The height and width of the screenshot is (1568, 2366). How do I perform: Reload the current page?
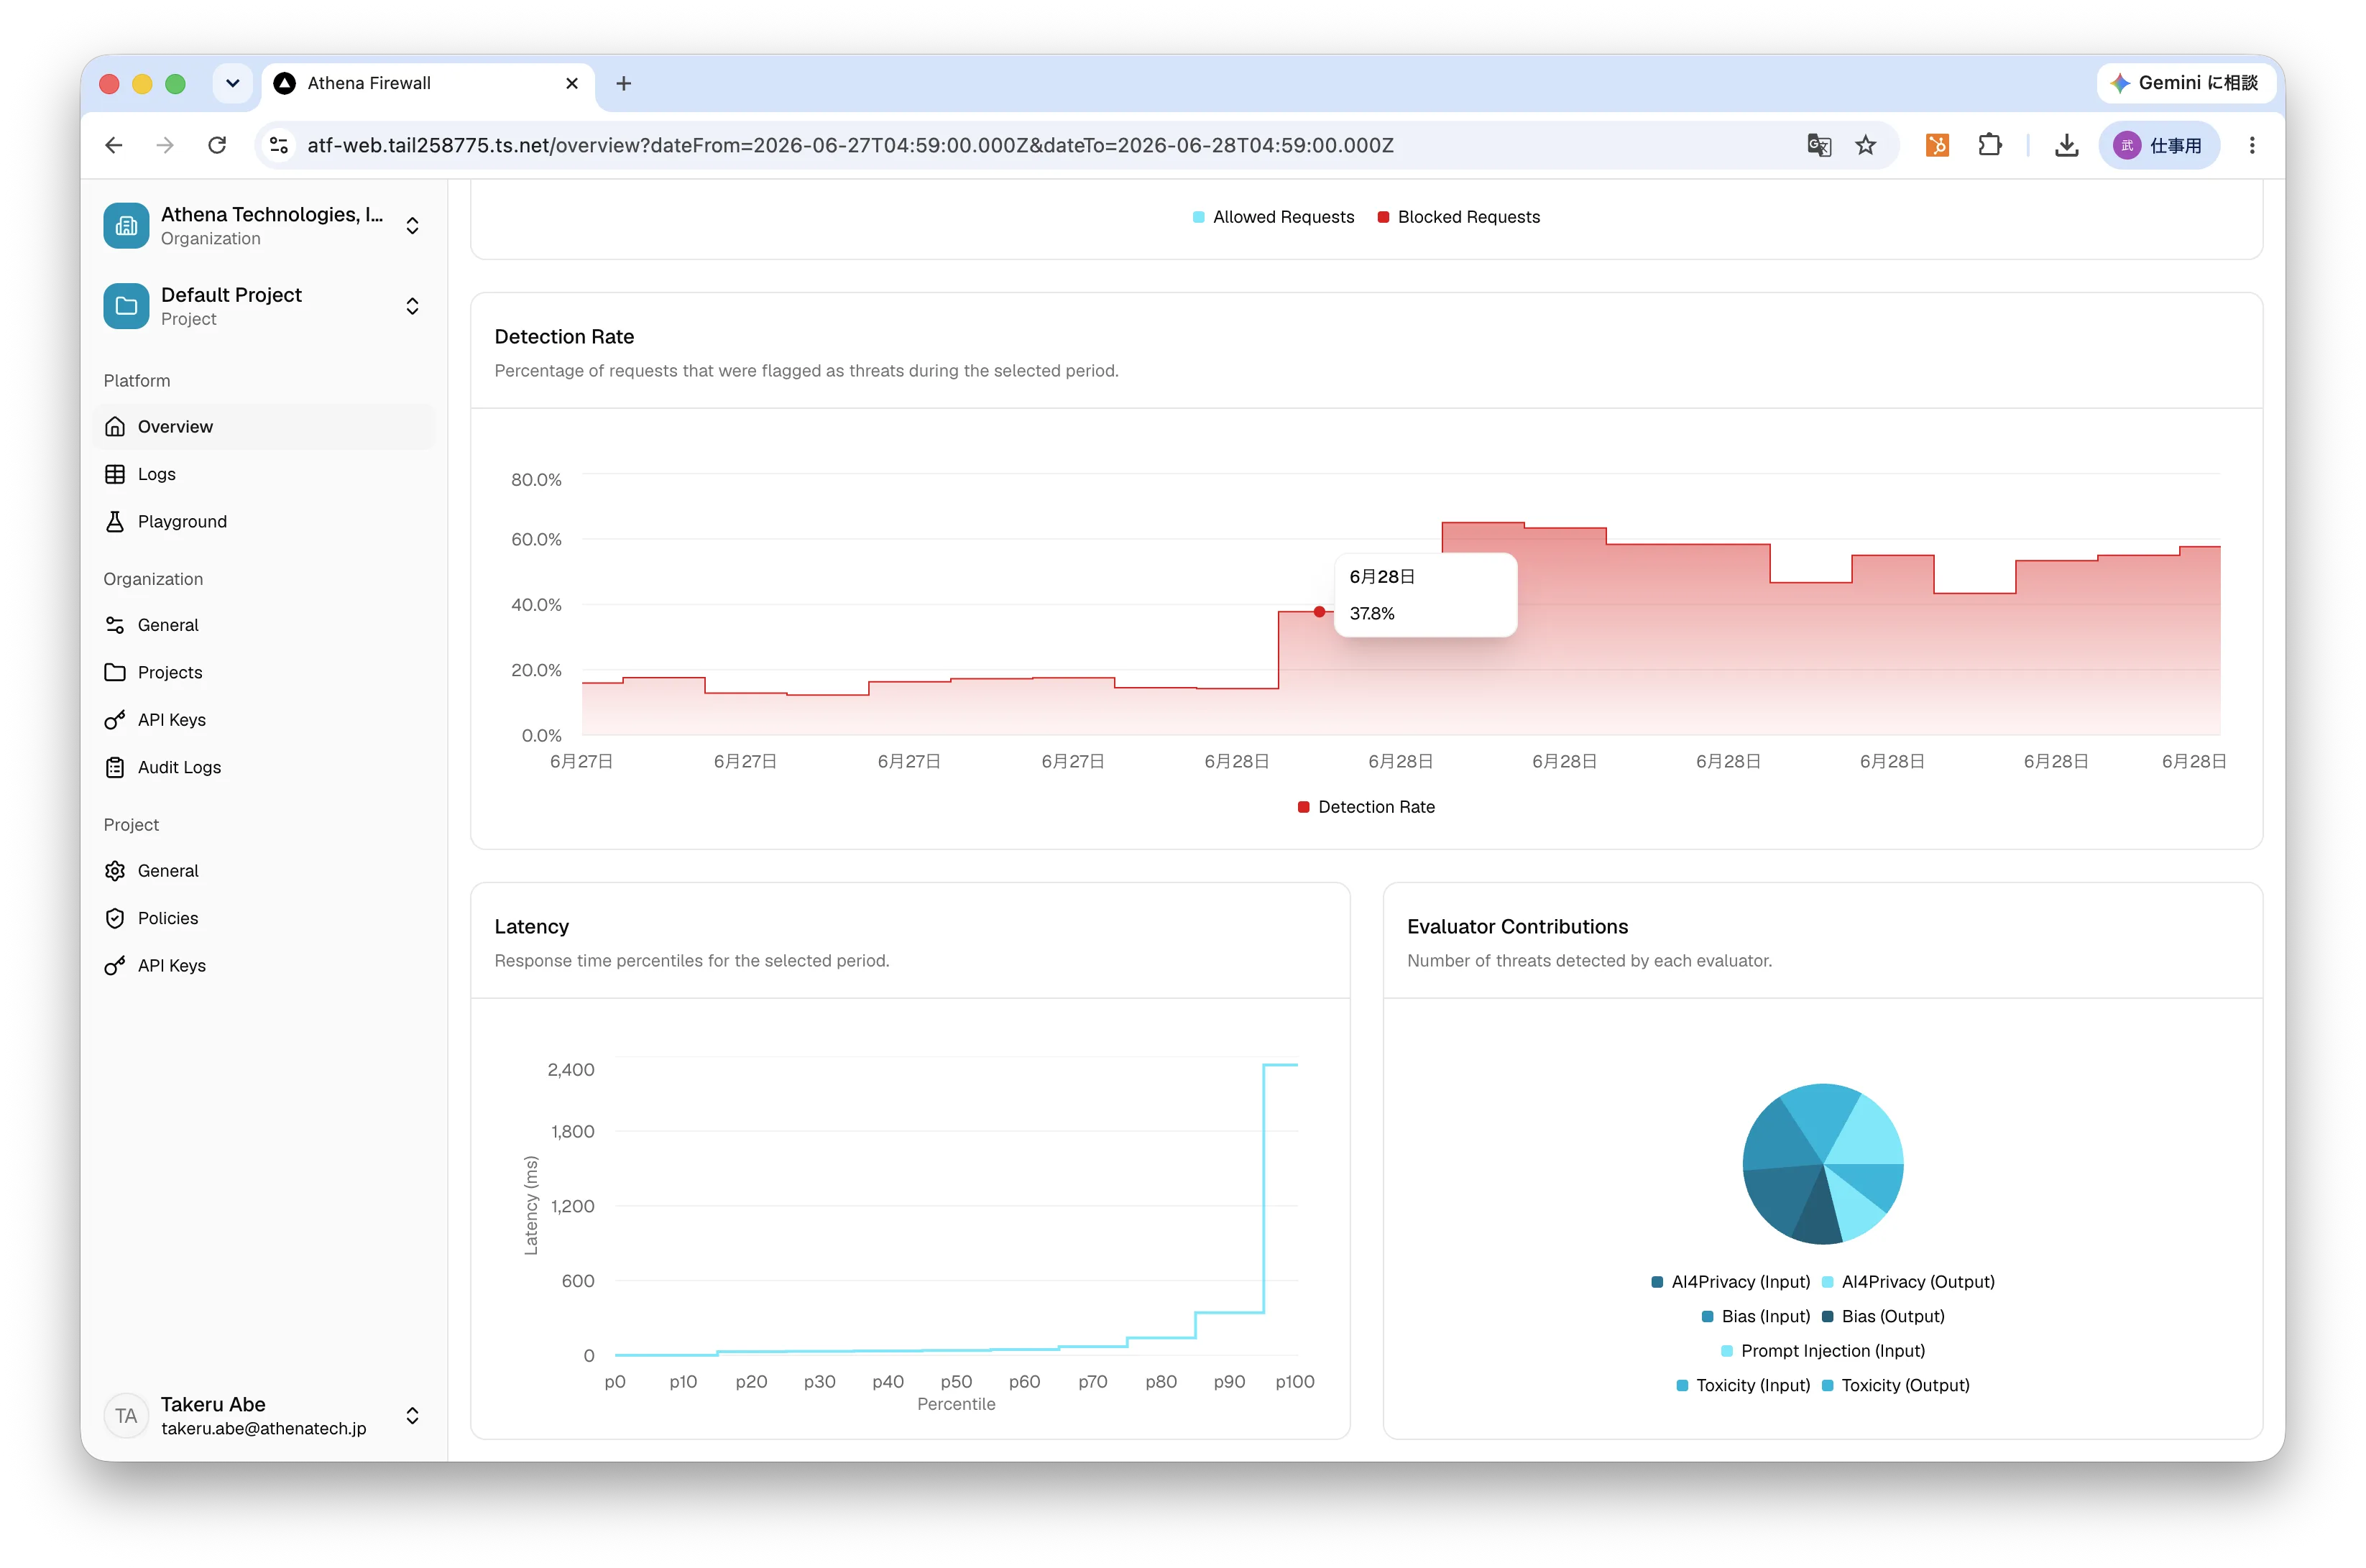click(x=217, y=145)
